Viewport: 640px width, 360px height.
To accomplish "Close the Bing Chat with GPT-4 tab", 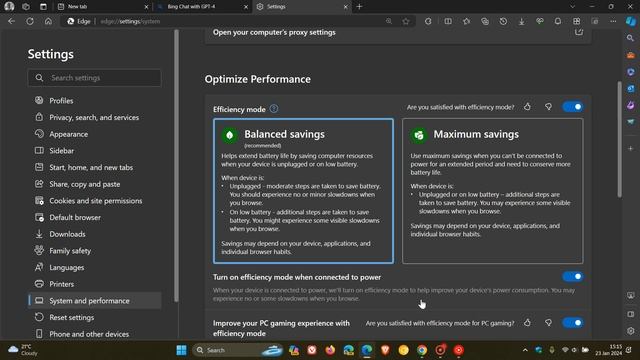I will tap(246, 7).
